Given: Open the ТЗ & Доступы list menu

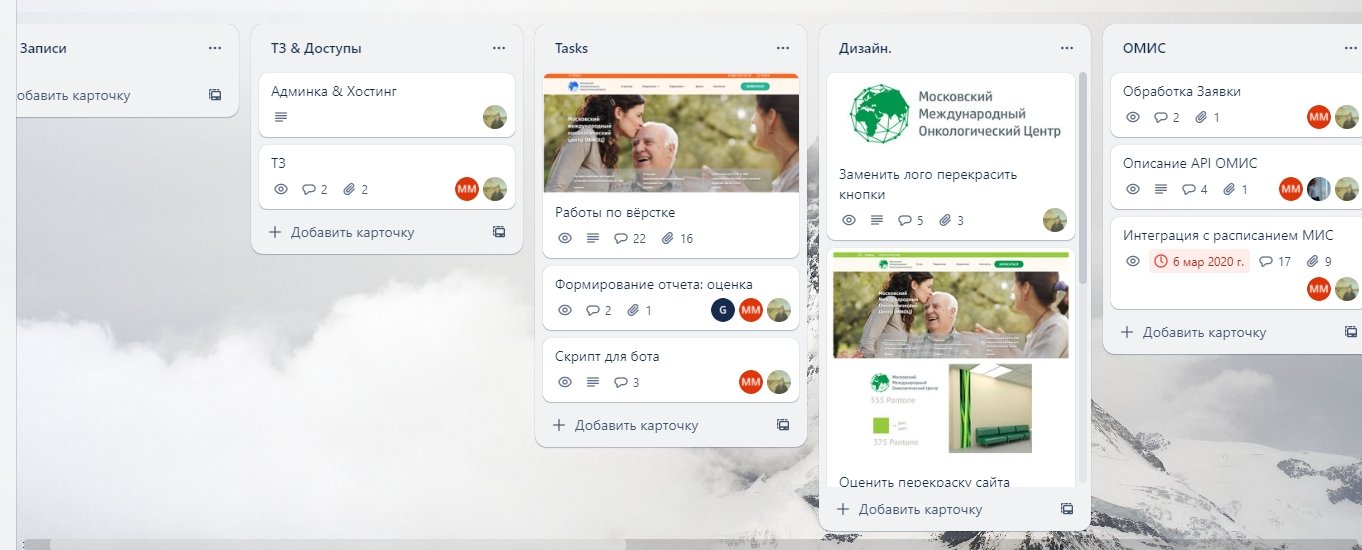Looking at the screenshot, I should [x=499, y=48].
